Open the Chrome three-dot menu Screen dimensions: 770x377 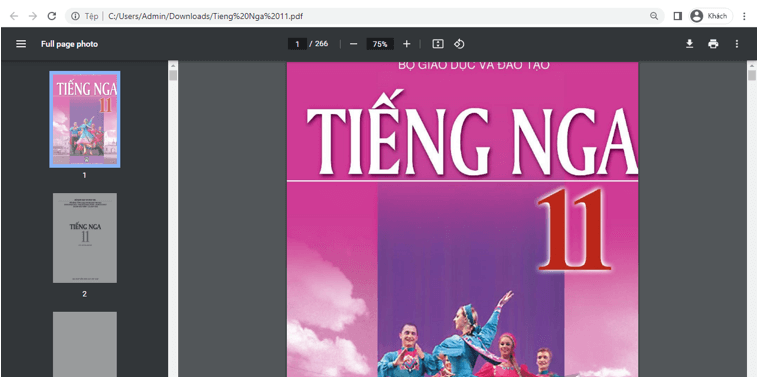pyautogui.click(x=744, y=16)
